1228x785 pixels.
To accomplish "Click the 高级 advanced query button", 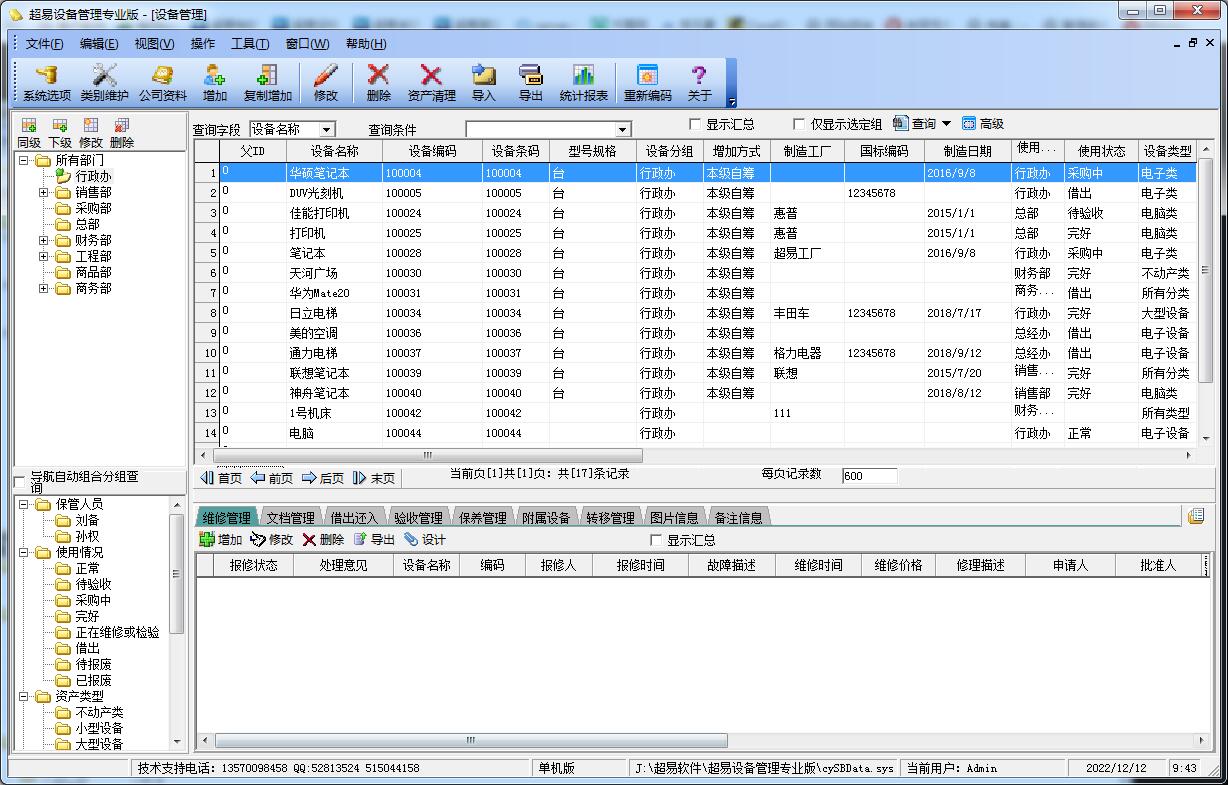I will tap(982, 124).
